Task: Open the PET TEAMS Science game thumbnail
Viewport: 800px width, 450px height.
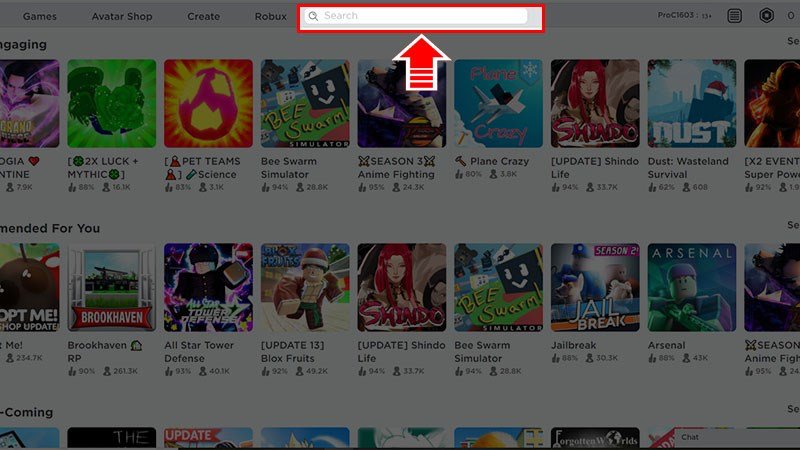Action: coord(208,104)
